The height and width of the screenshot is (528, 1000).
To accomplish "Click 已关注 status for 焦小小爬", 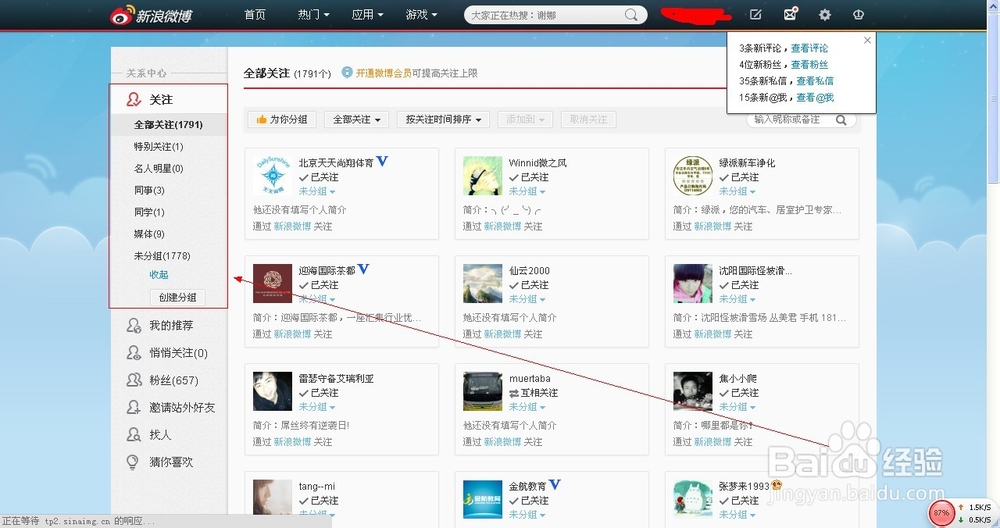I will [x=739, y=393].
